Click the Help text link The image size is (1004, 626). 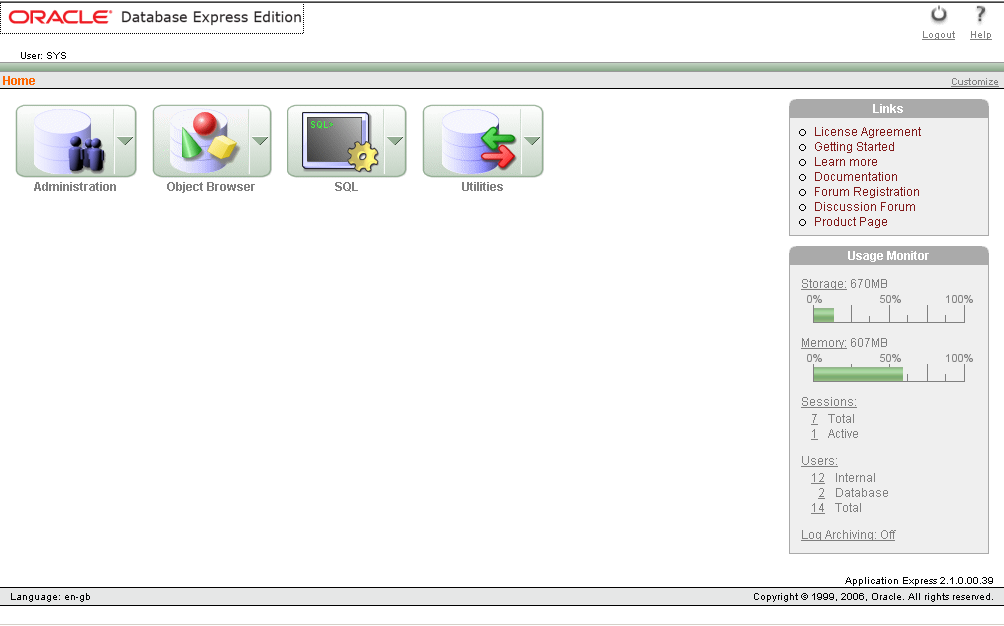(980, 35)
